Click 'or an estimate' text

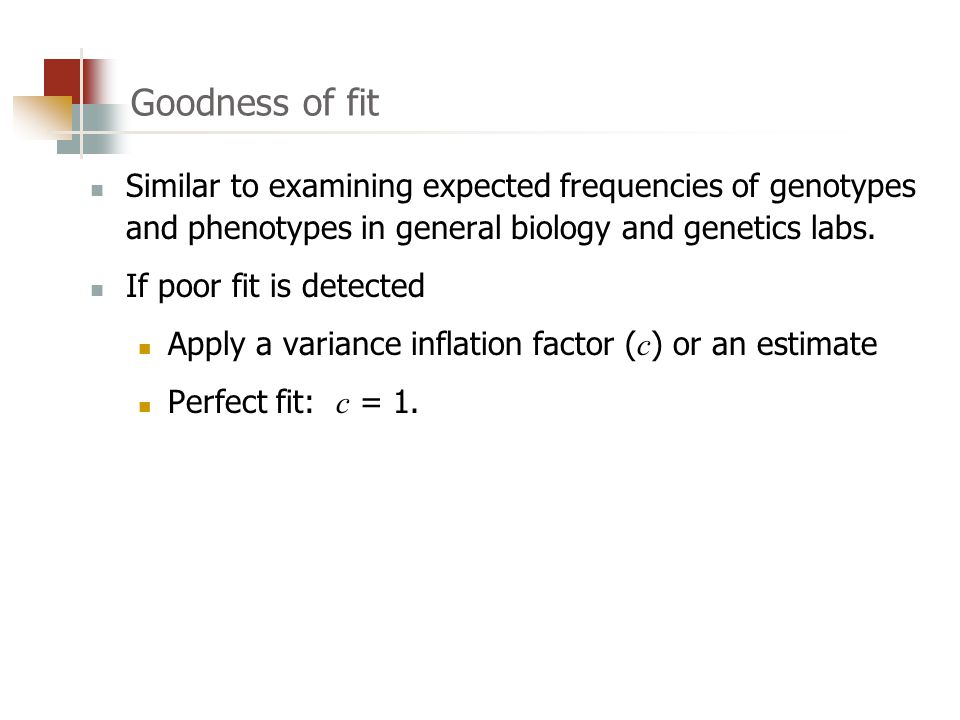pos(774,344)
